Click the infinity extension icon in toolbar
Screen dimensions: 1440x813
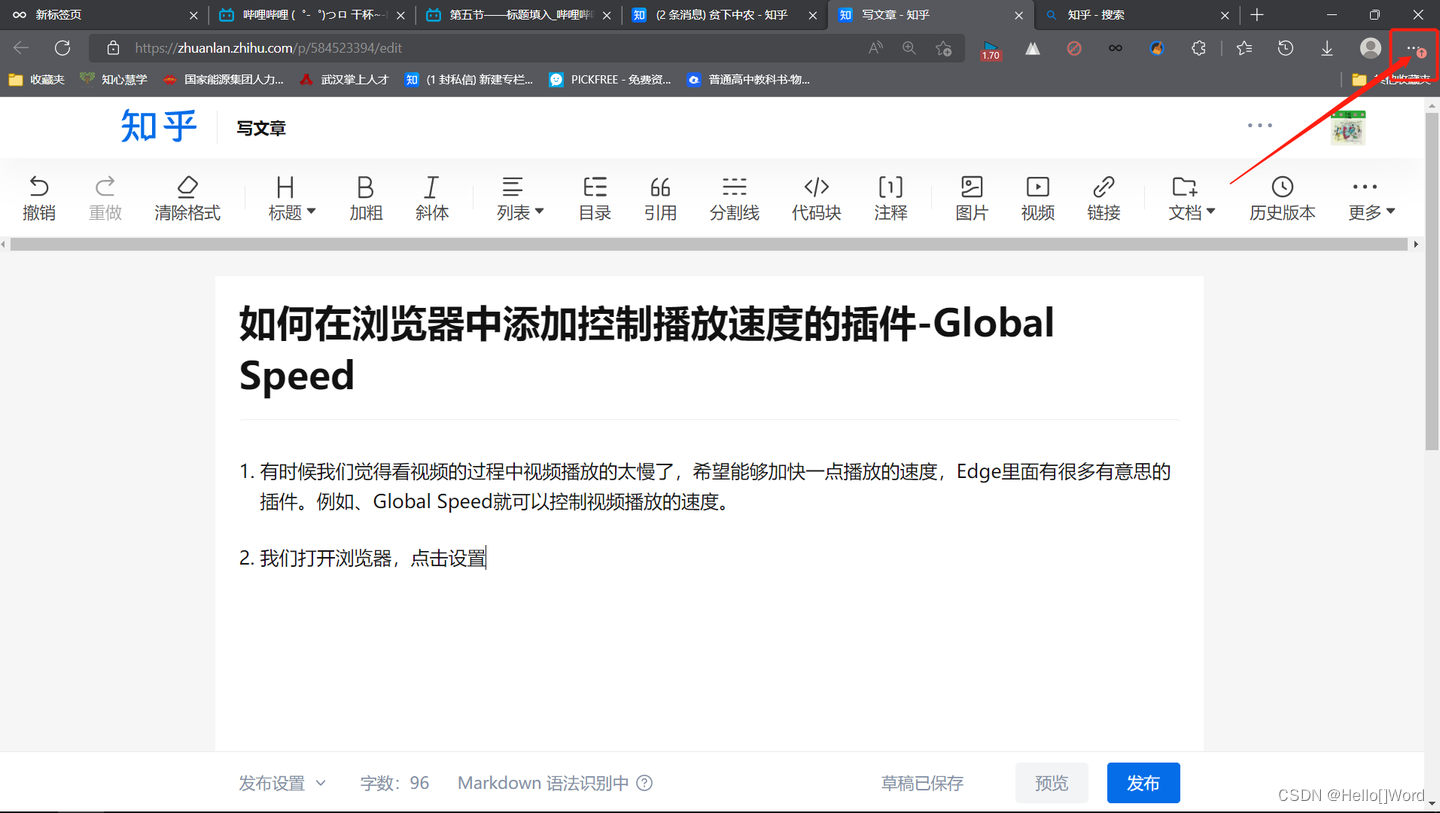1115,48
